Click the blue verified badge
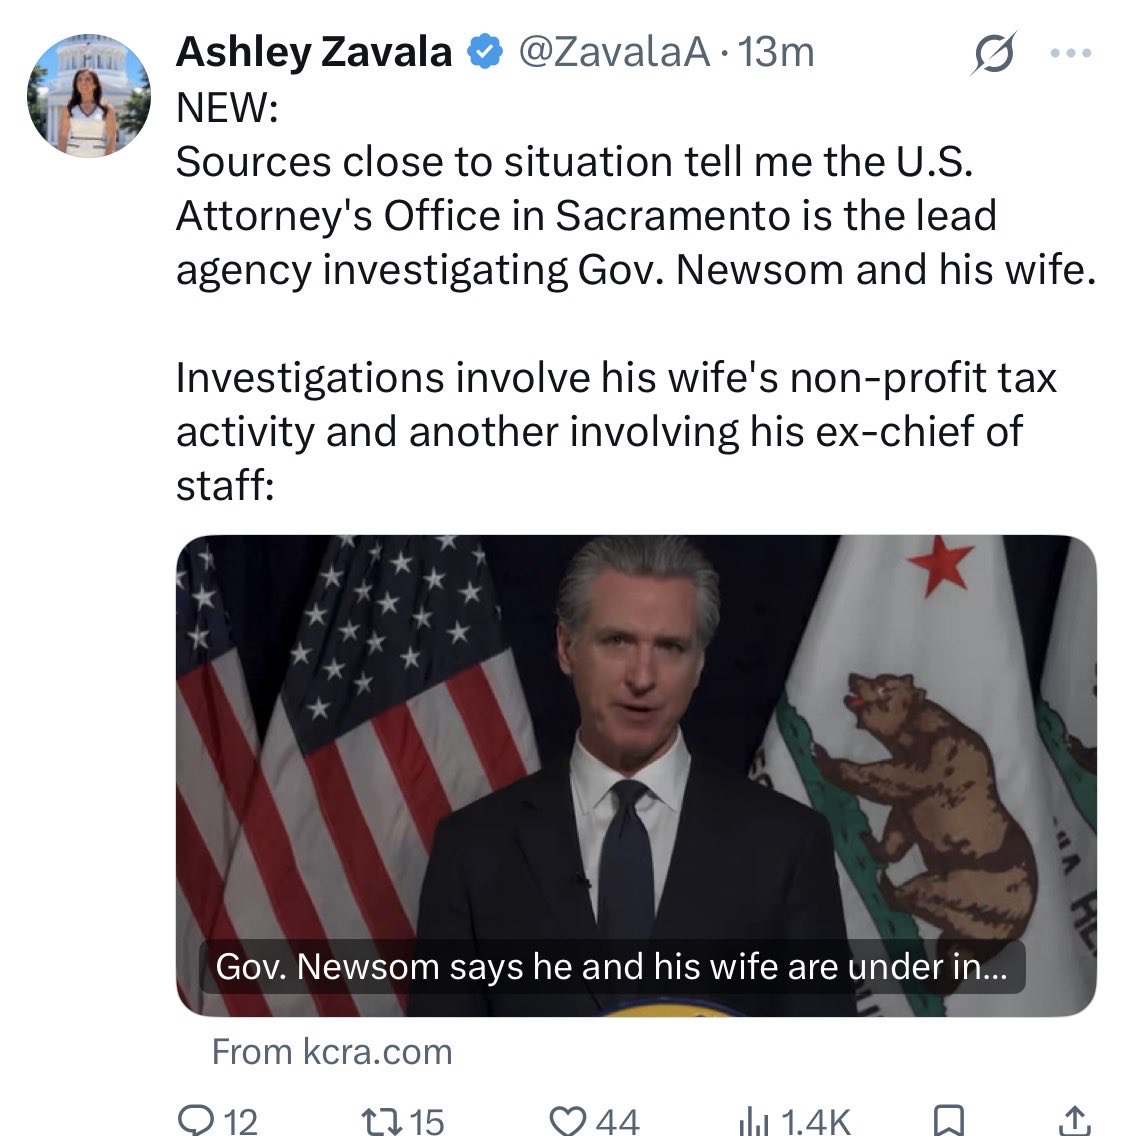Image resolution: width=1125 pixels, height=1136 pixels. pos(485,52)
